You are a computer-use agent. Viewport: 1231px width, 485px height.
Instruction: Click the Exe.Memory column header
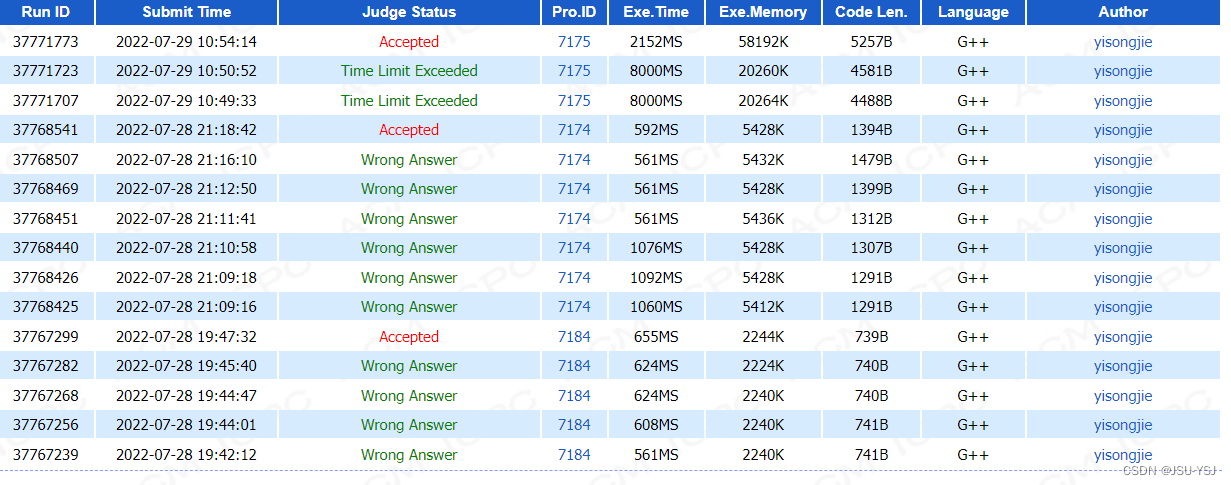pos(763,12)
